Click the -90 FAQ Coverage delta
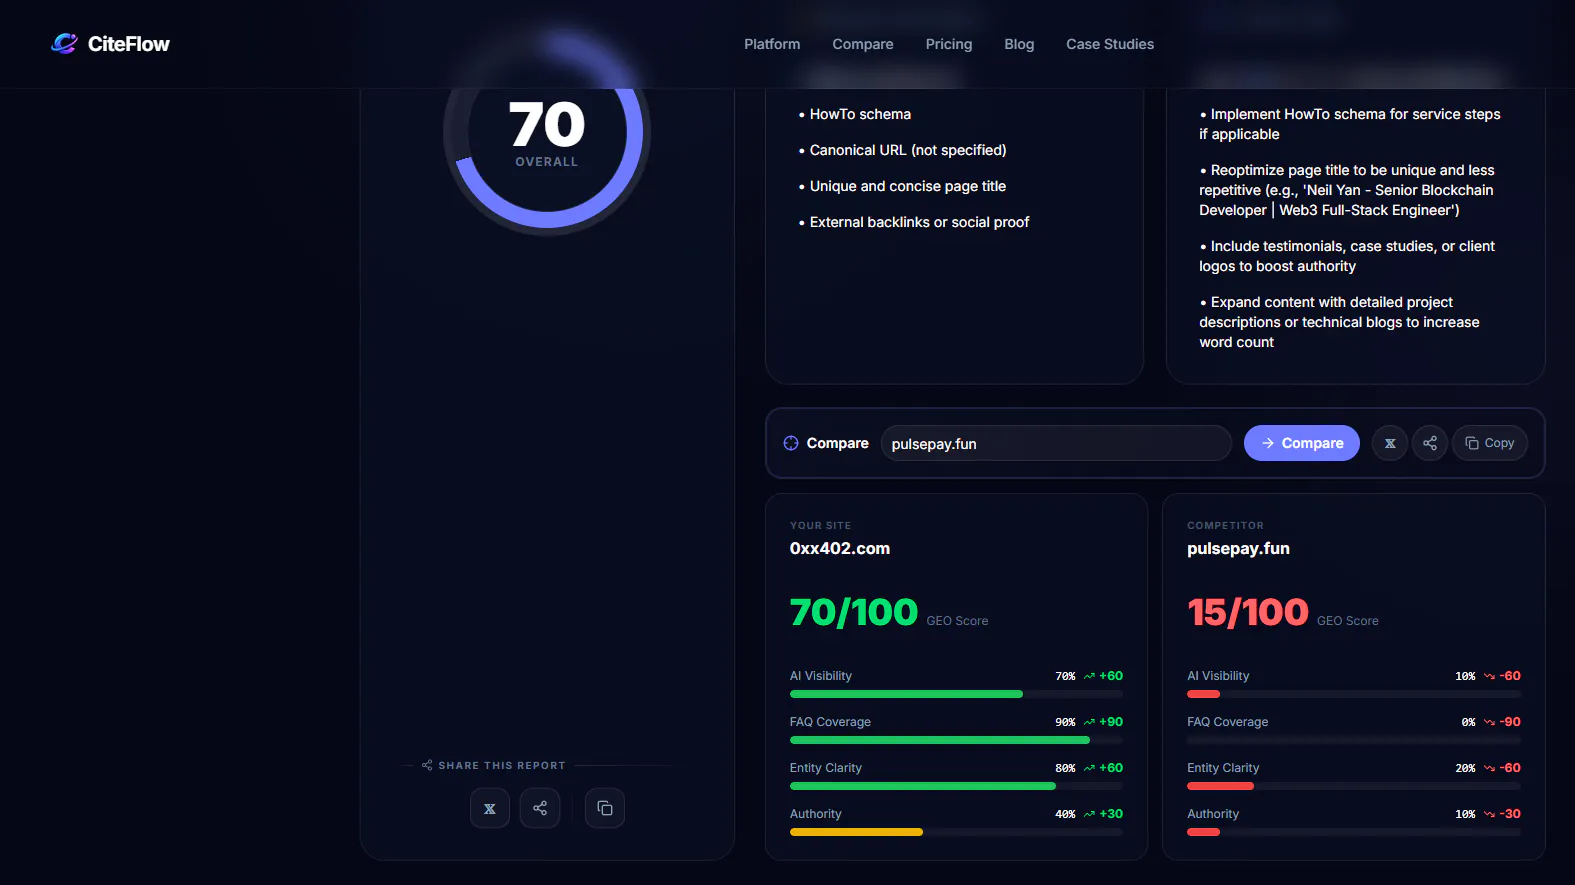Viewport: 1575px width, 885px height. tap(1510, 722)
